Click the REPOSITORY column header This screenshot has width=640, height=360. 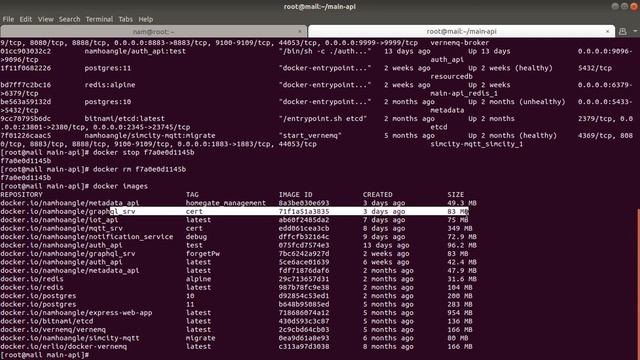point(21,195)
